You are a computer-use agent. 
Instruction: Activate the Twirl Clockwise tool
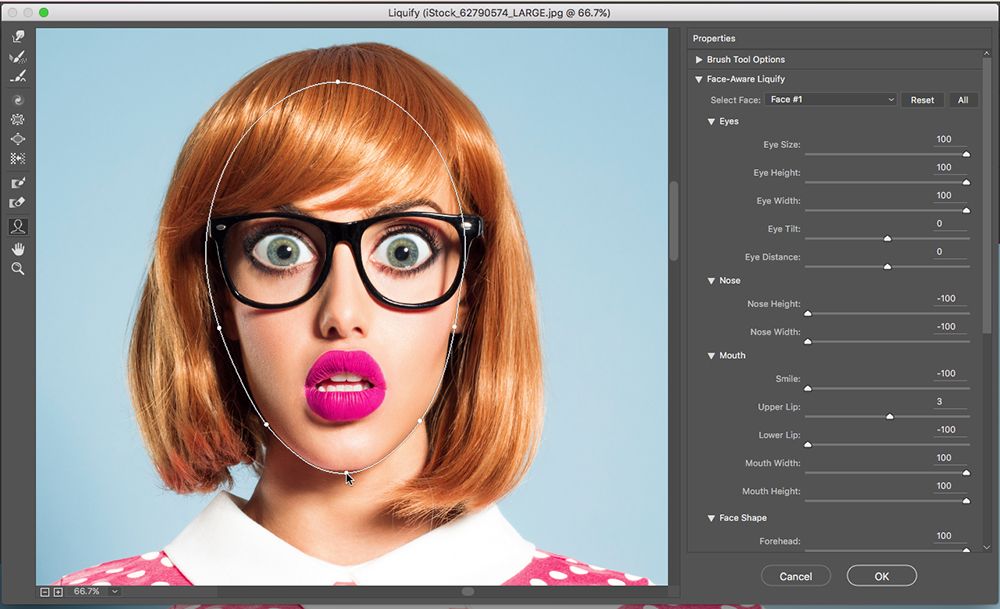pos(17,99)
